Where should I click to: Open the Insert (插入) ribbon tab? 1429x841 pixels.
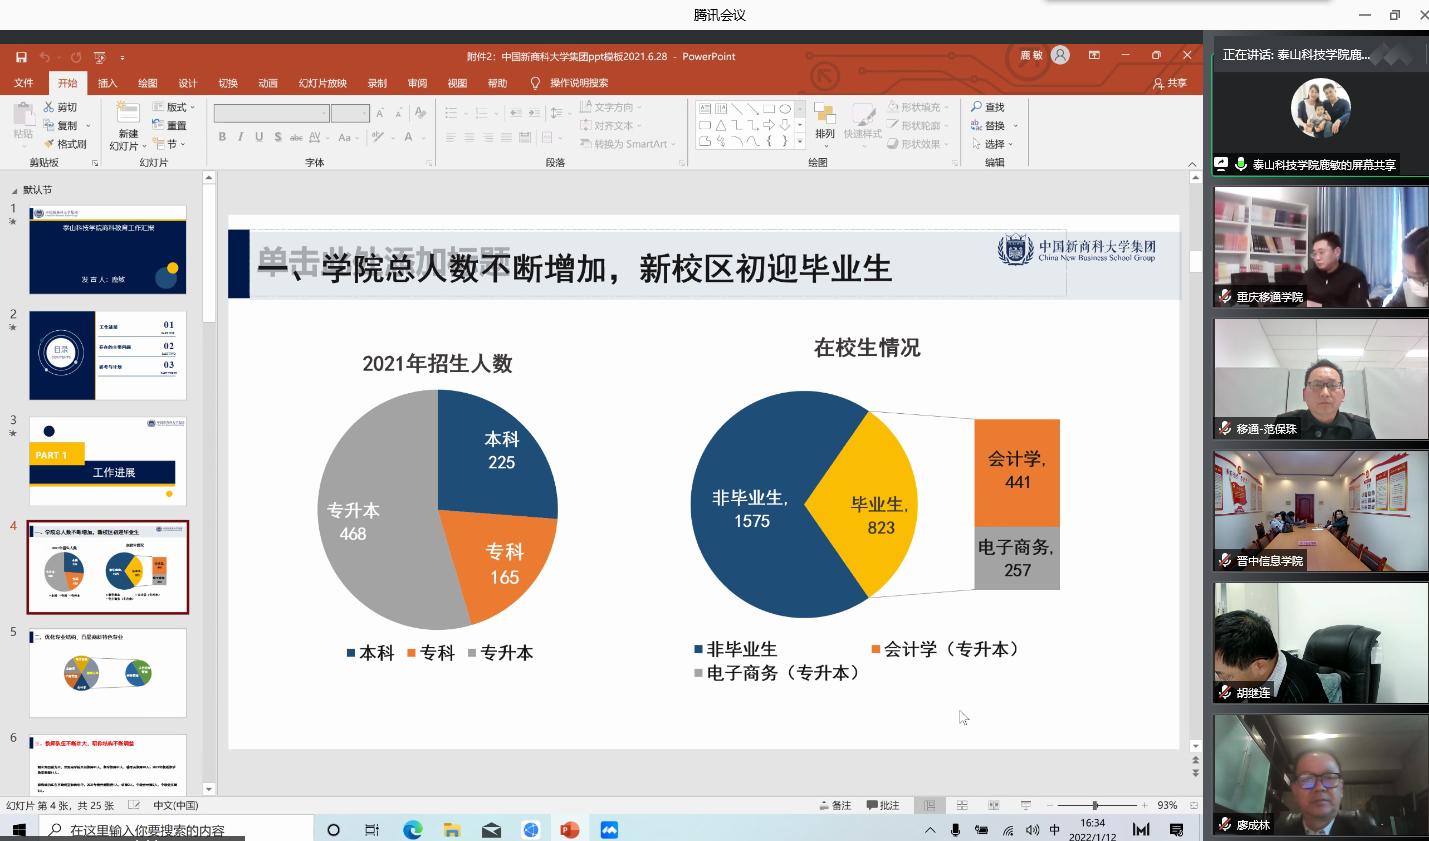click(x=107, y=83)
